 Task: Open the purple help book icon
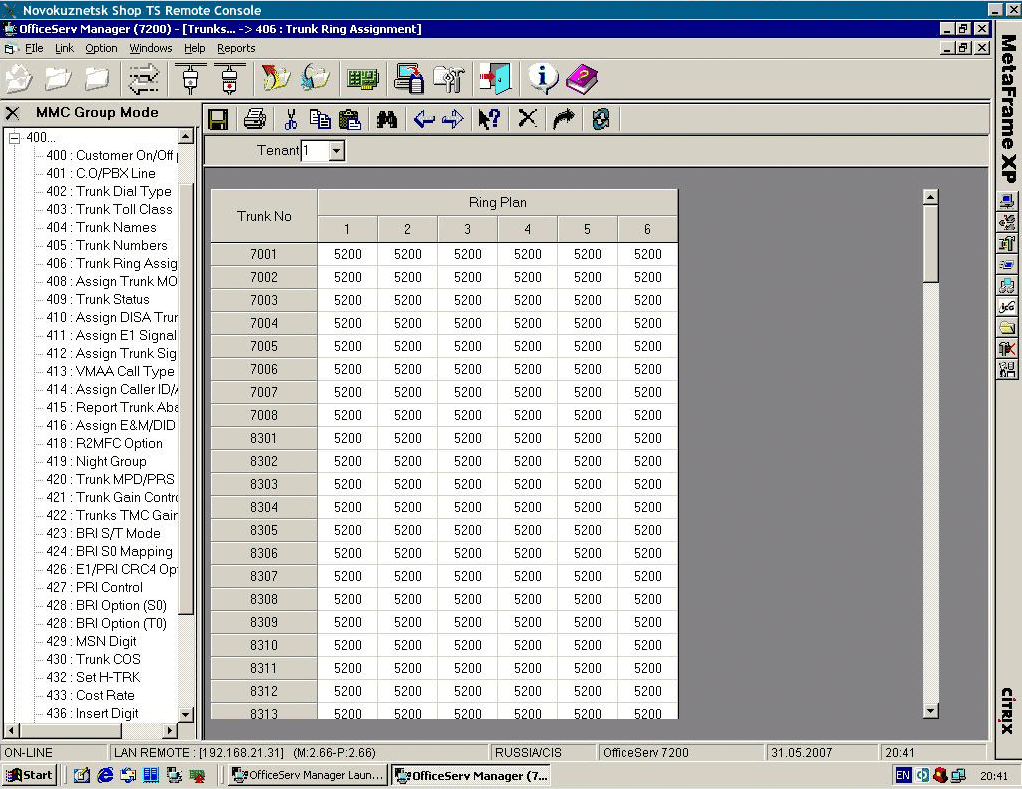pos(582,79)
